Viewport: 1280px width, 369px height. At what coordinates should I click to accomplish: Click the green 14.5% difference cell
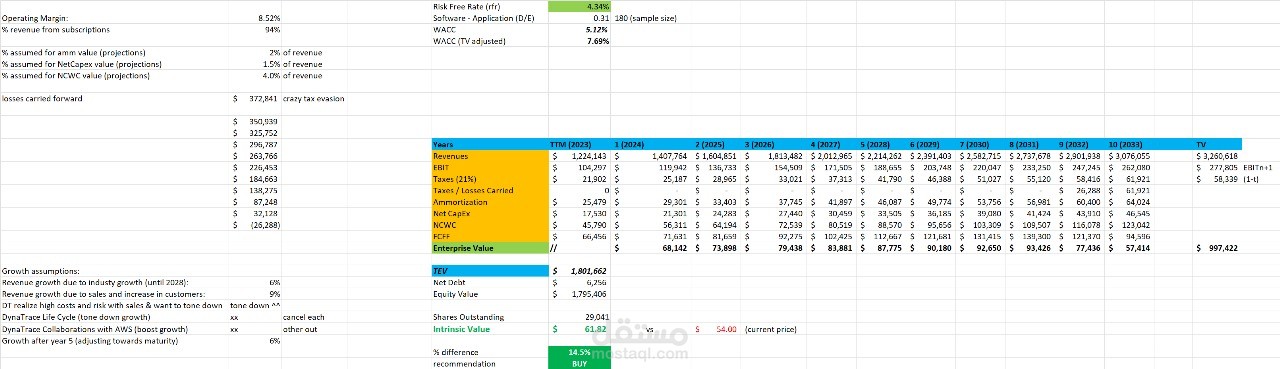[580, 352]
